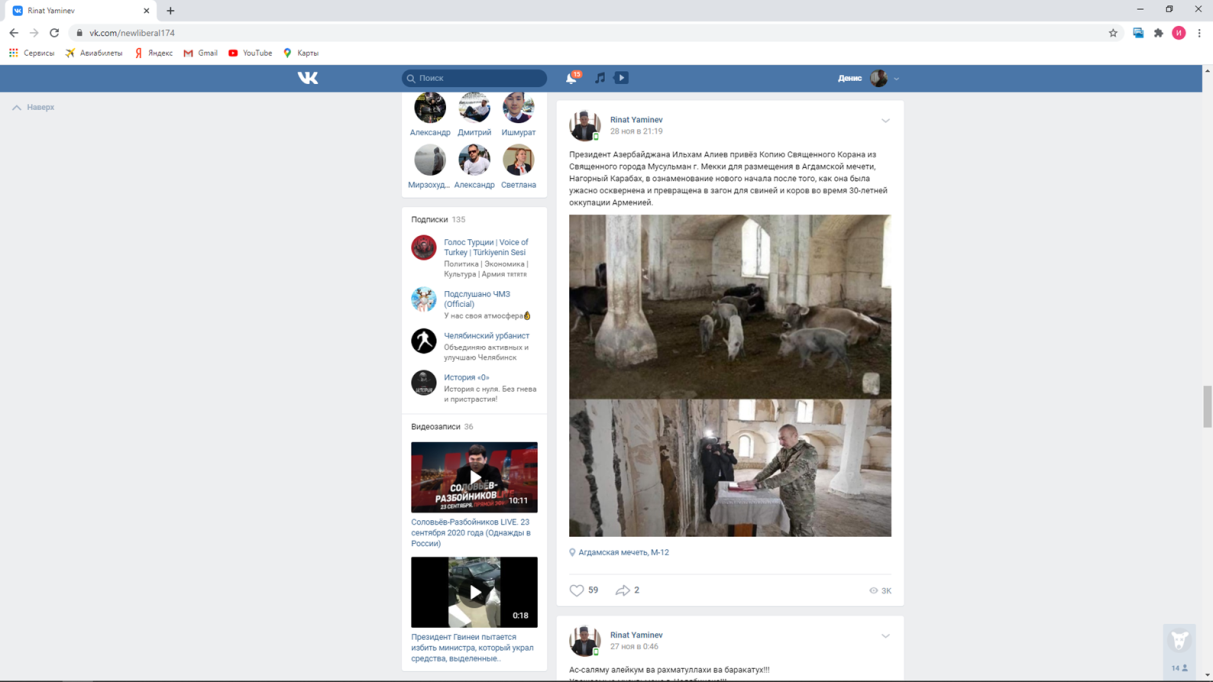
Task: Expand post options chevron on 28 Nov post
Action: pyautogui.click(x=885, y=121)
